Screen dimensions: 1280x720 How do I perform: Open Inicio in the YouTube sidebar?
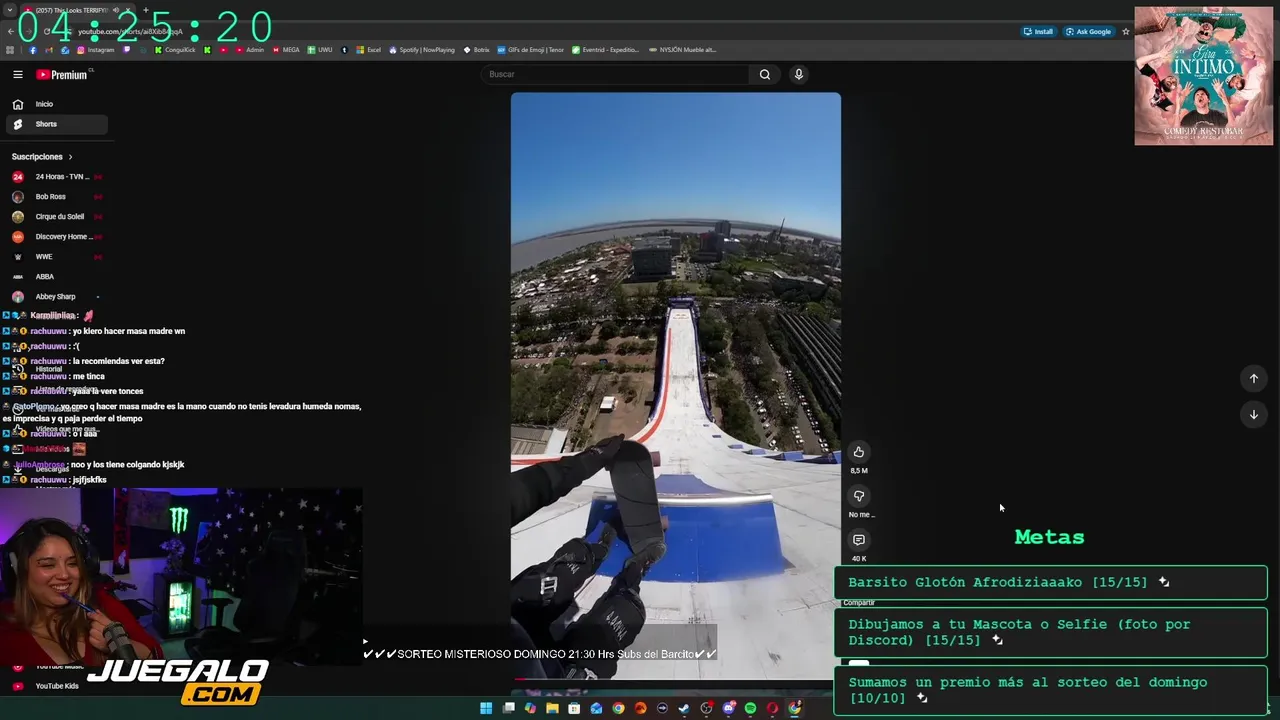(56, 104)
